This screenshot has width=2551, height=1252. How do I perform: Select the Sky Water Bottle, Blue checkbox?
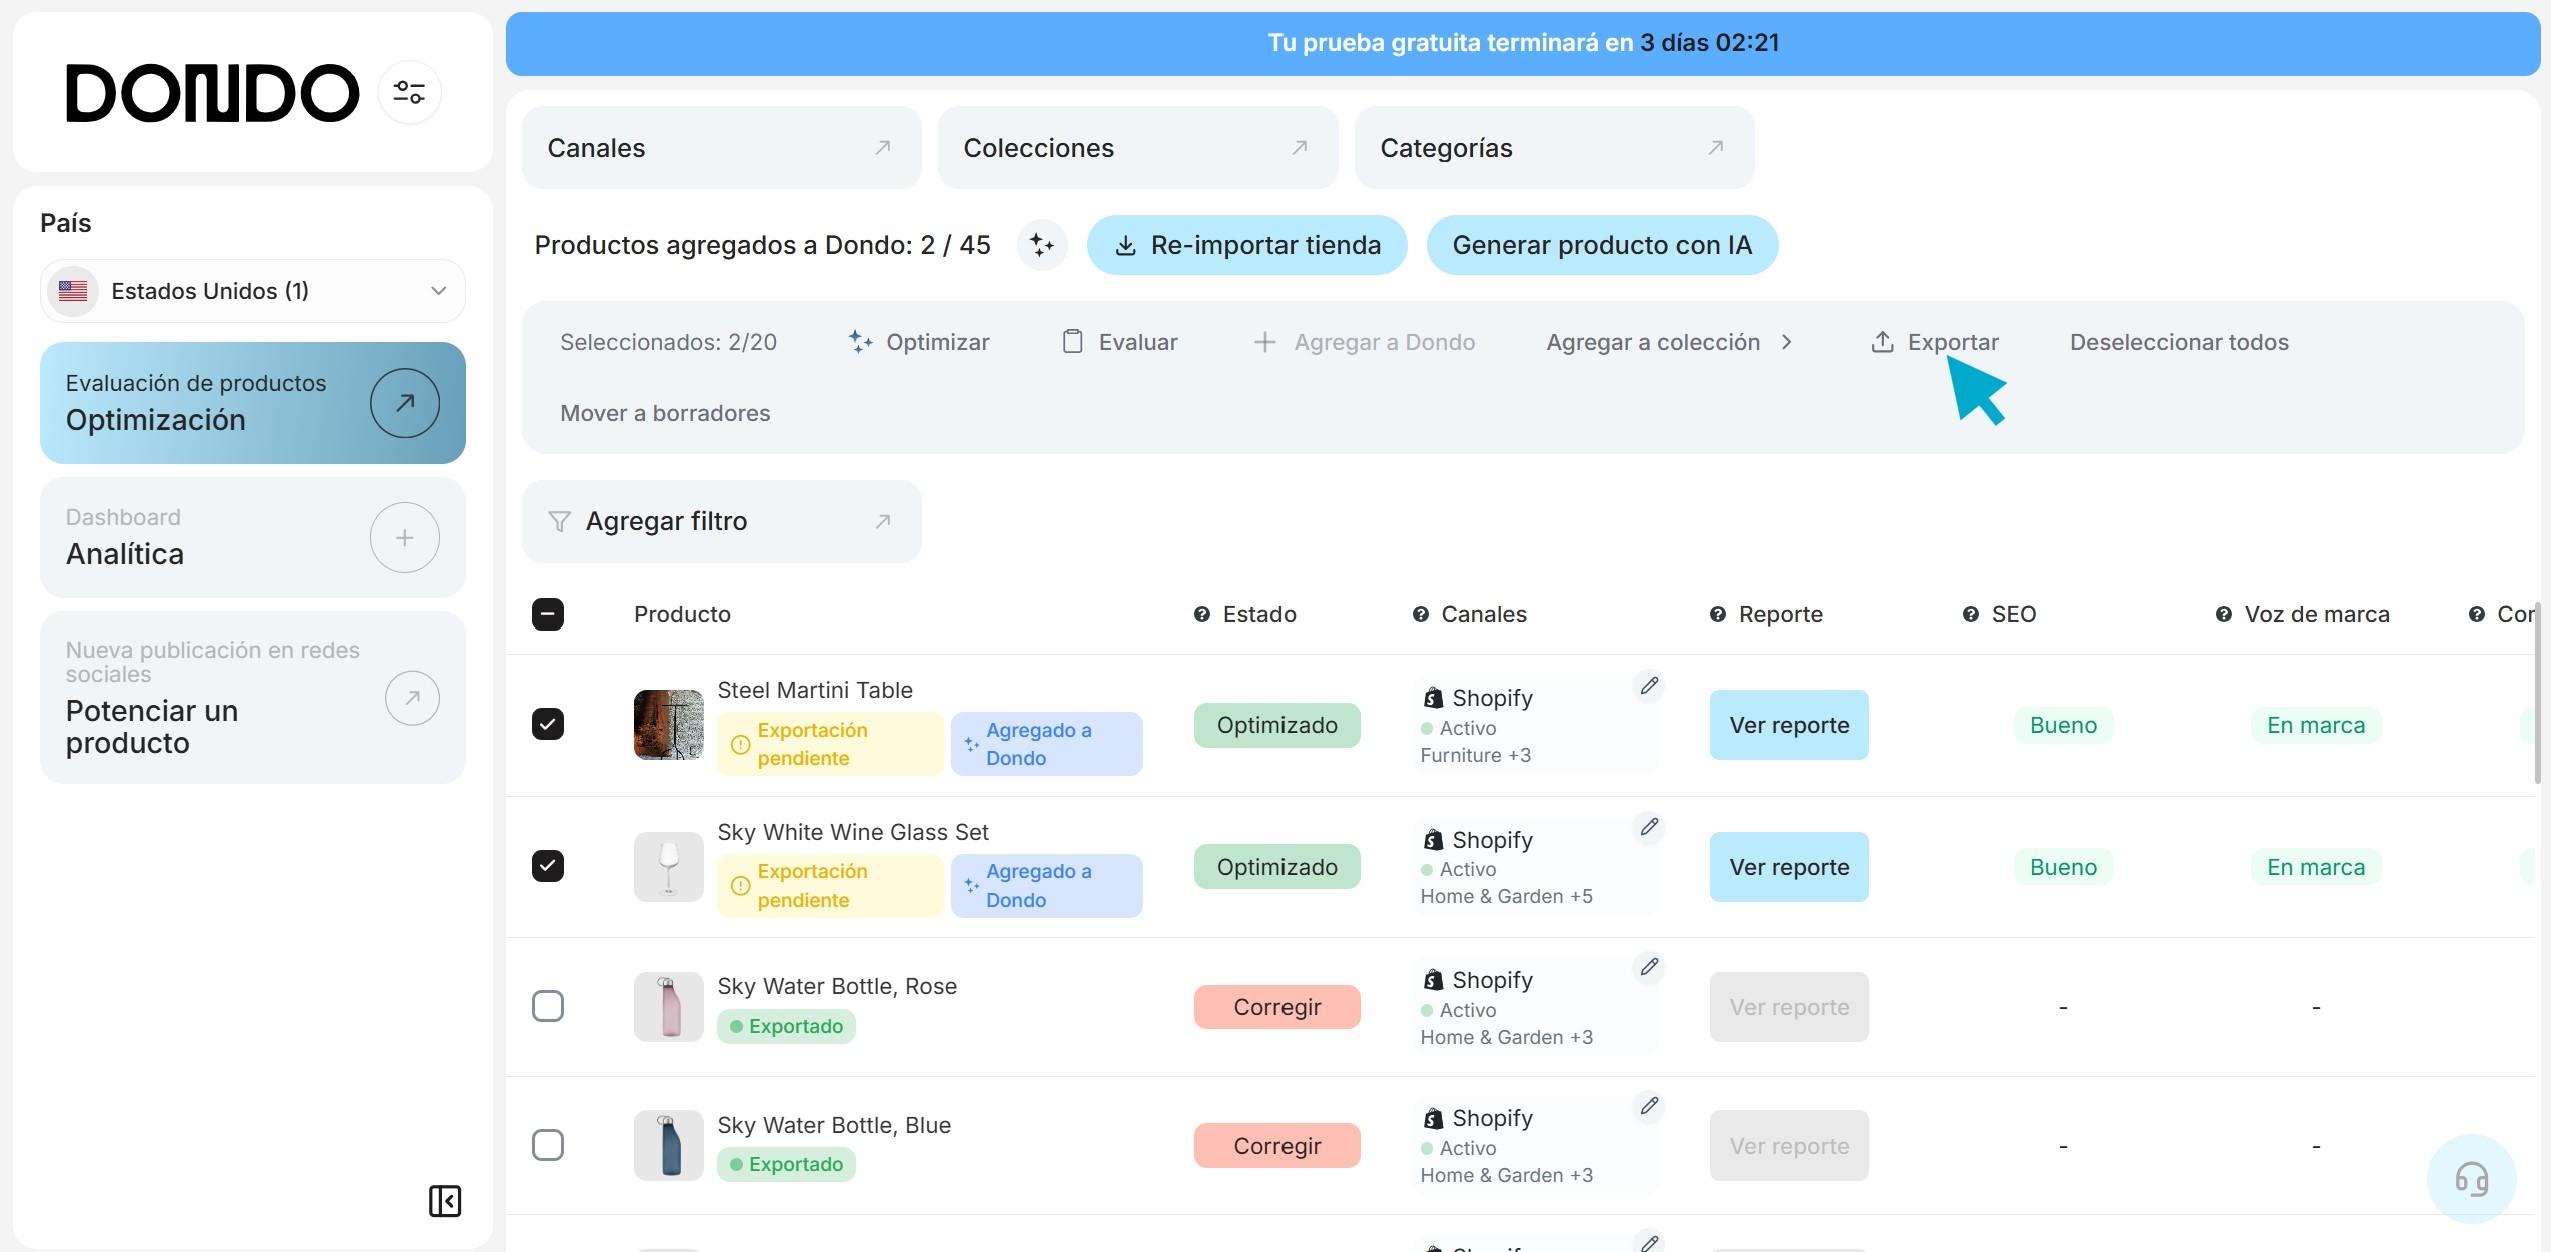point(548,1144)
